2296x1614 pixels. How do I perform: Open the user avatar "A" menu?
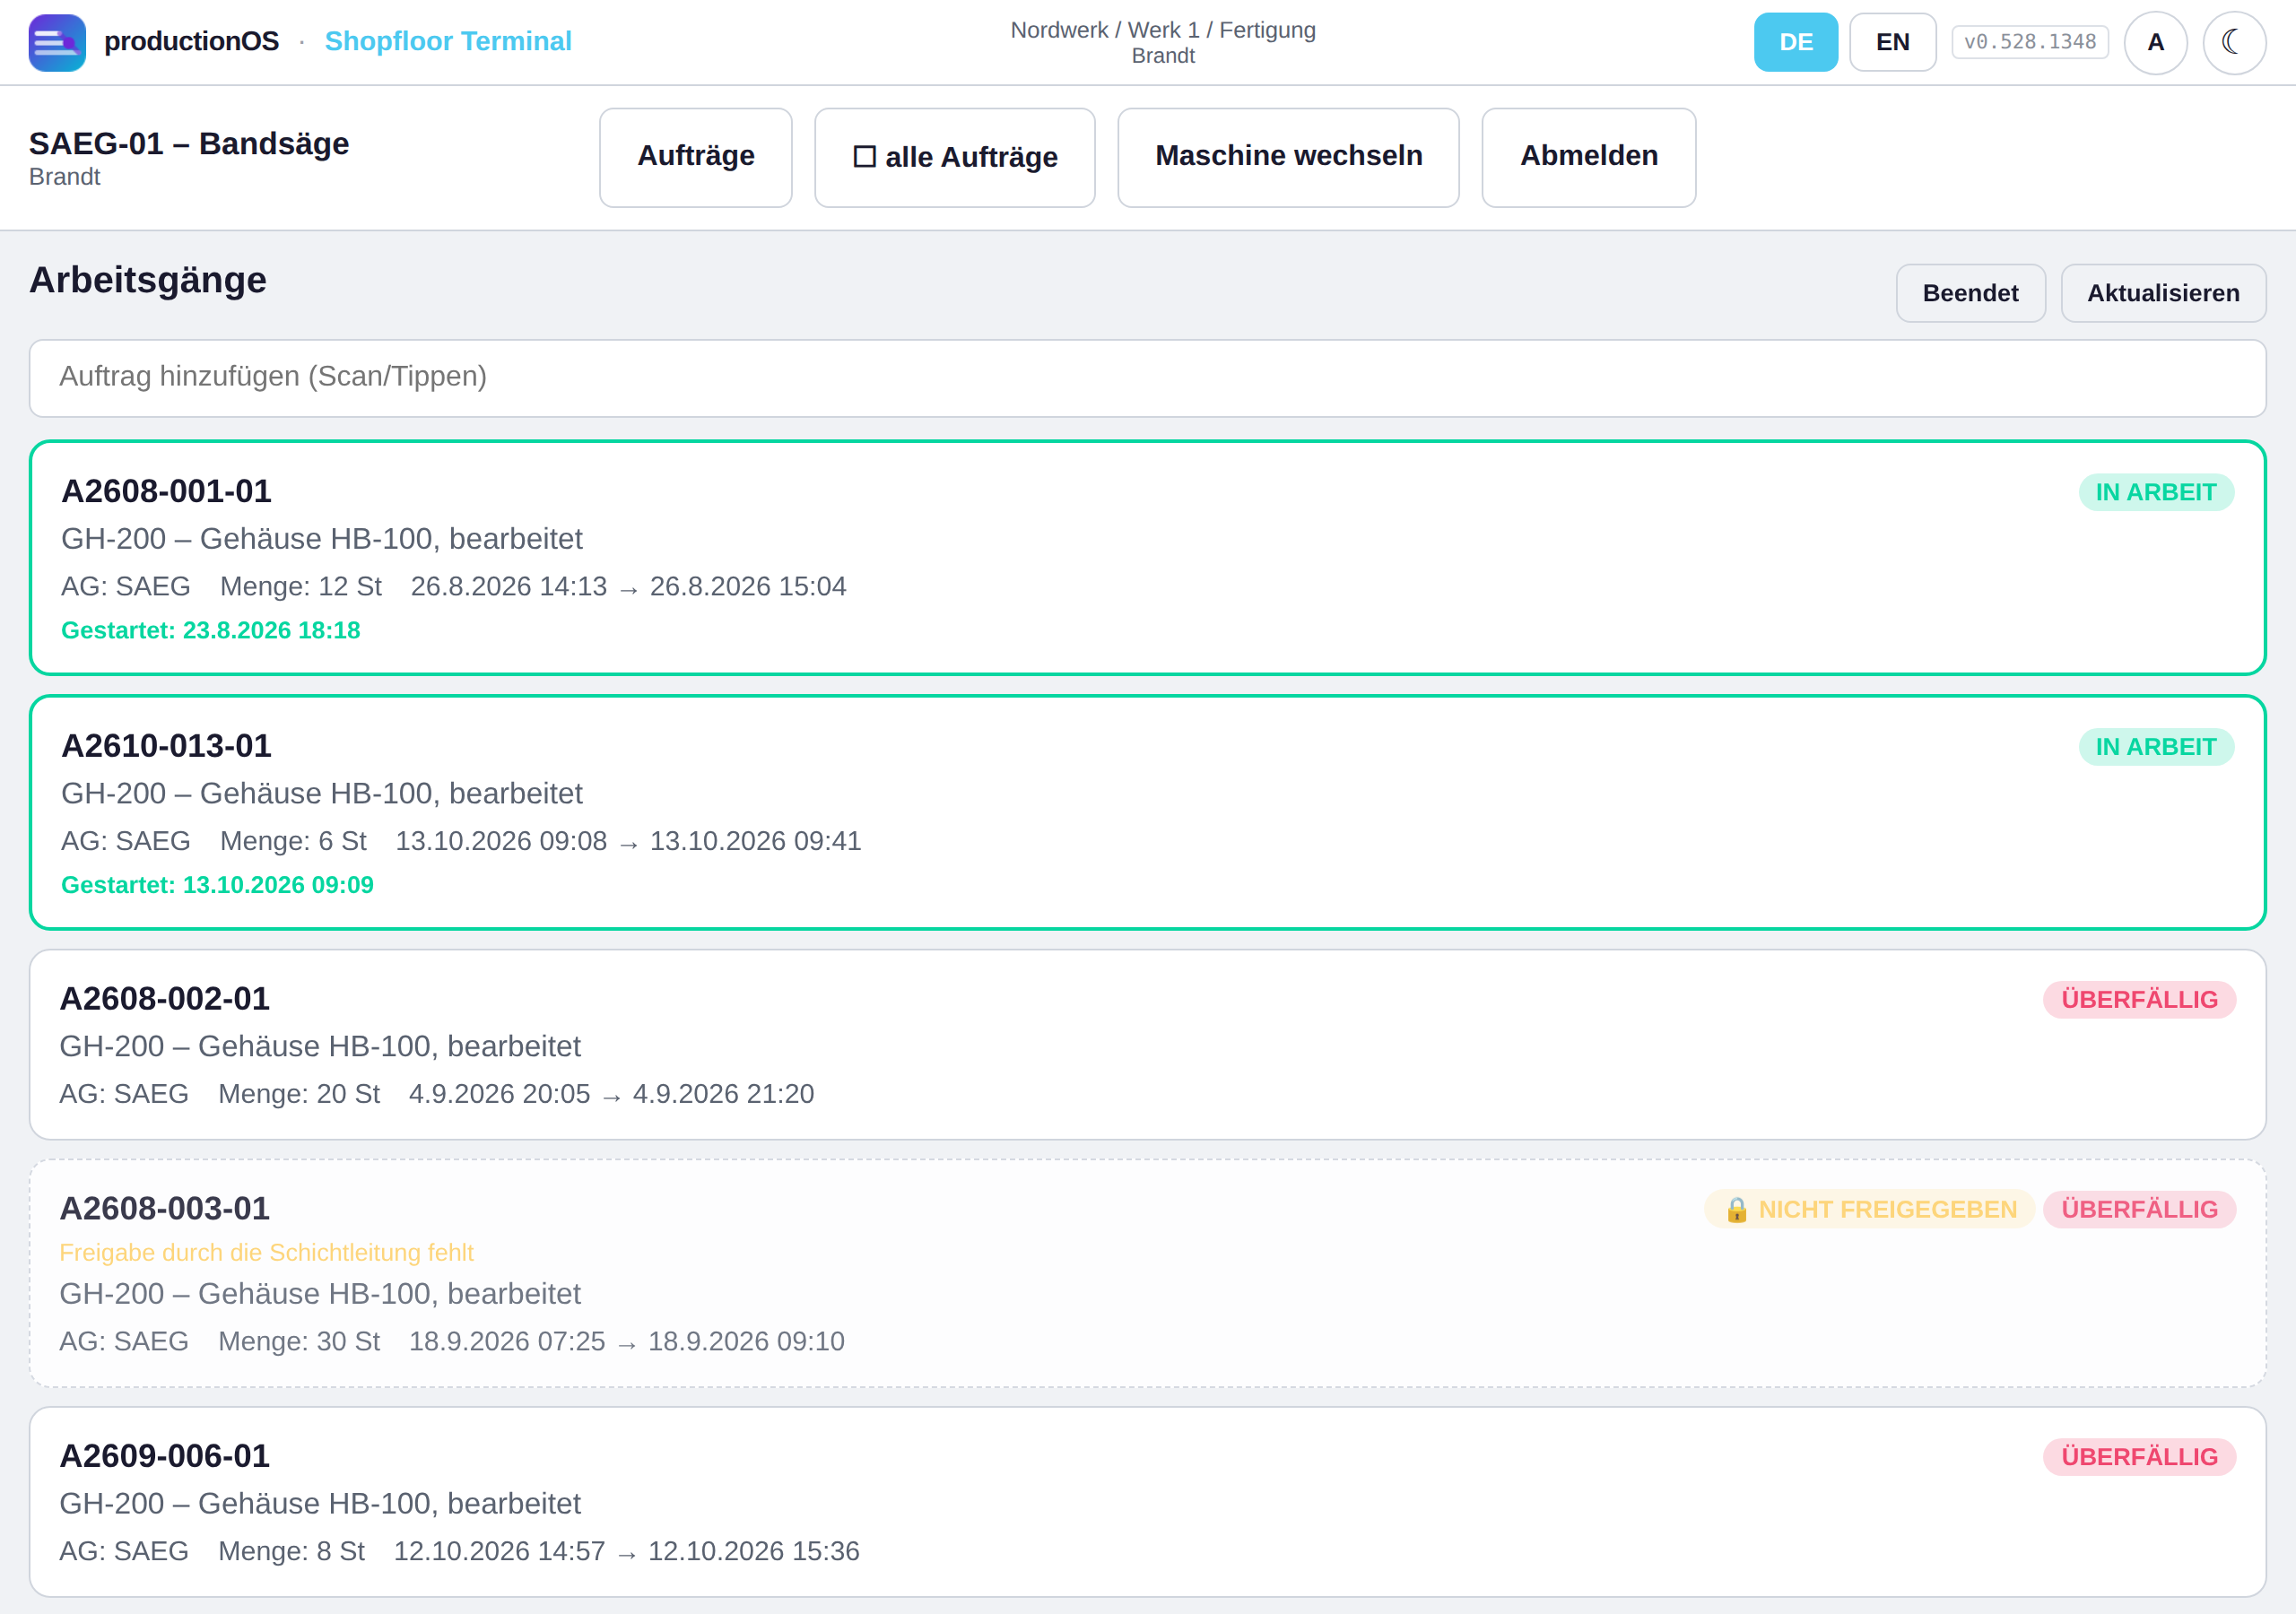tap(2155, 42)
